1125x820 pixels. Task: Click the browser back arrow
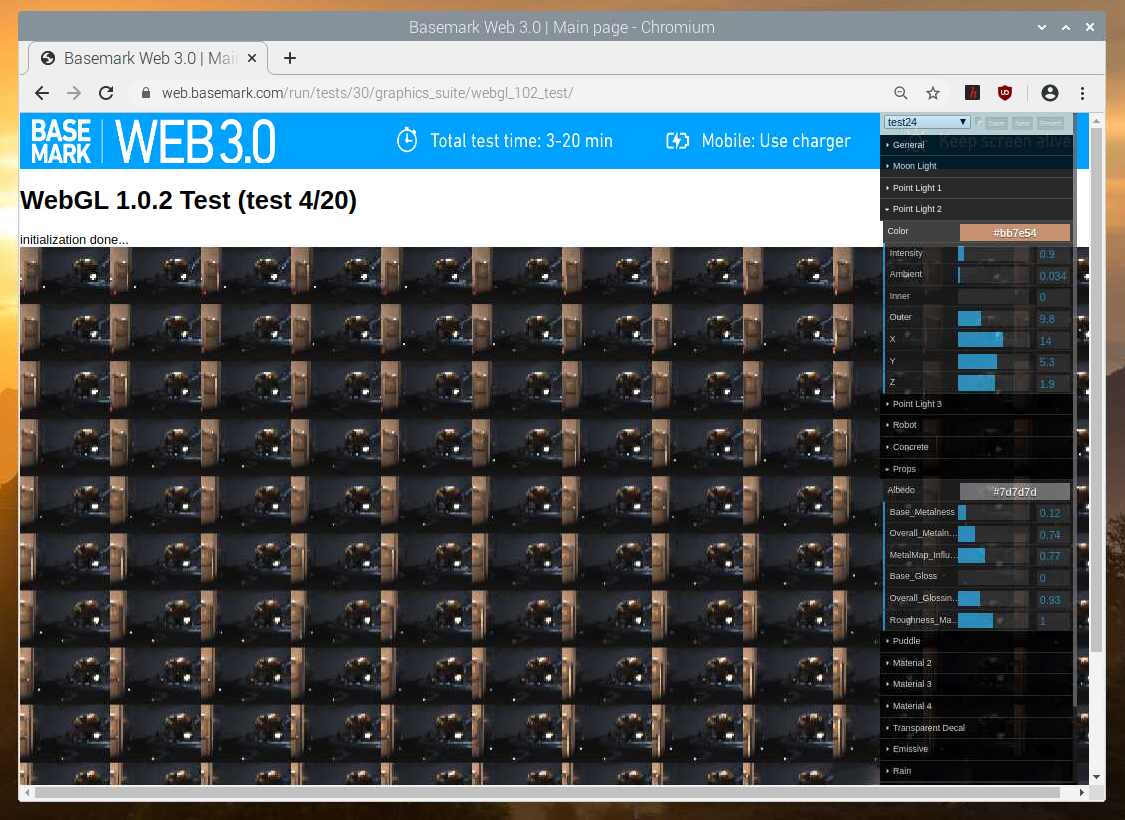(41, 93)
